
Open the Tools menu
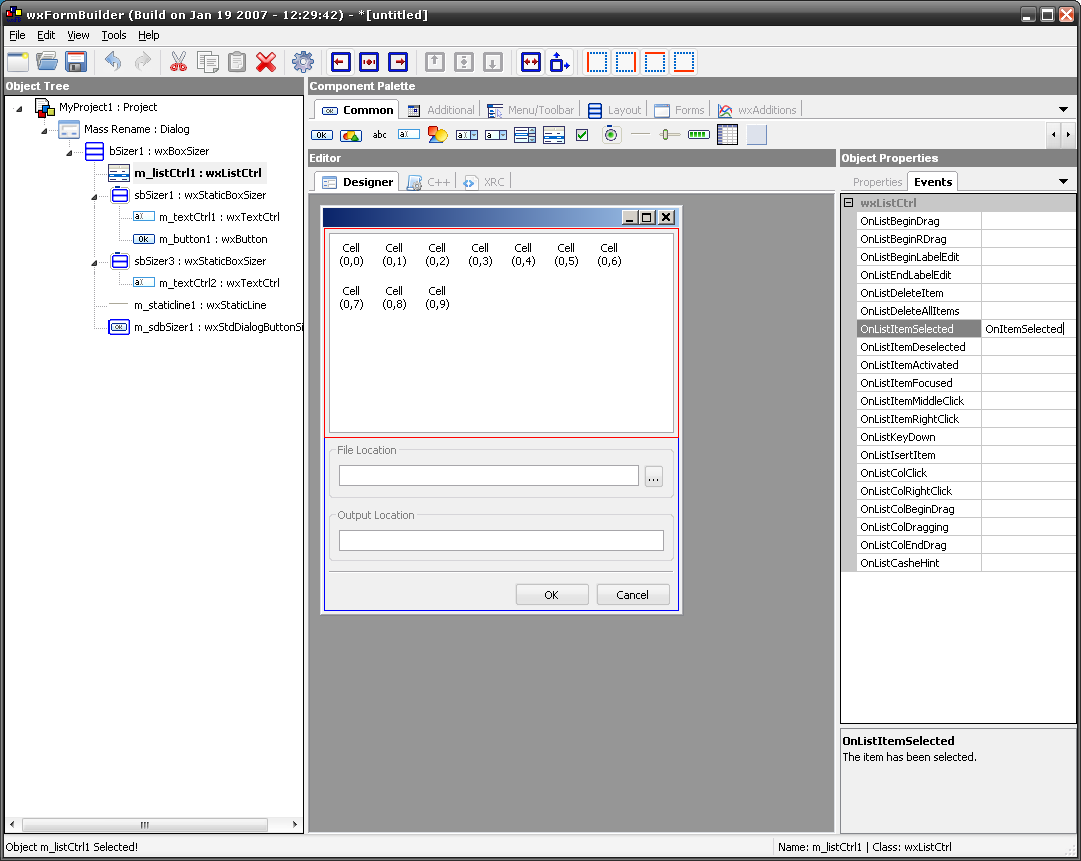(x=114, y=35)
